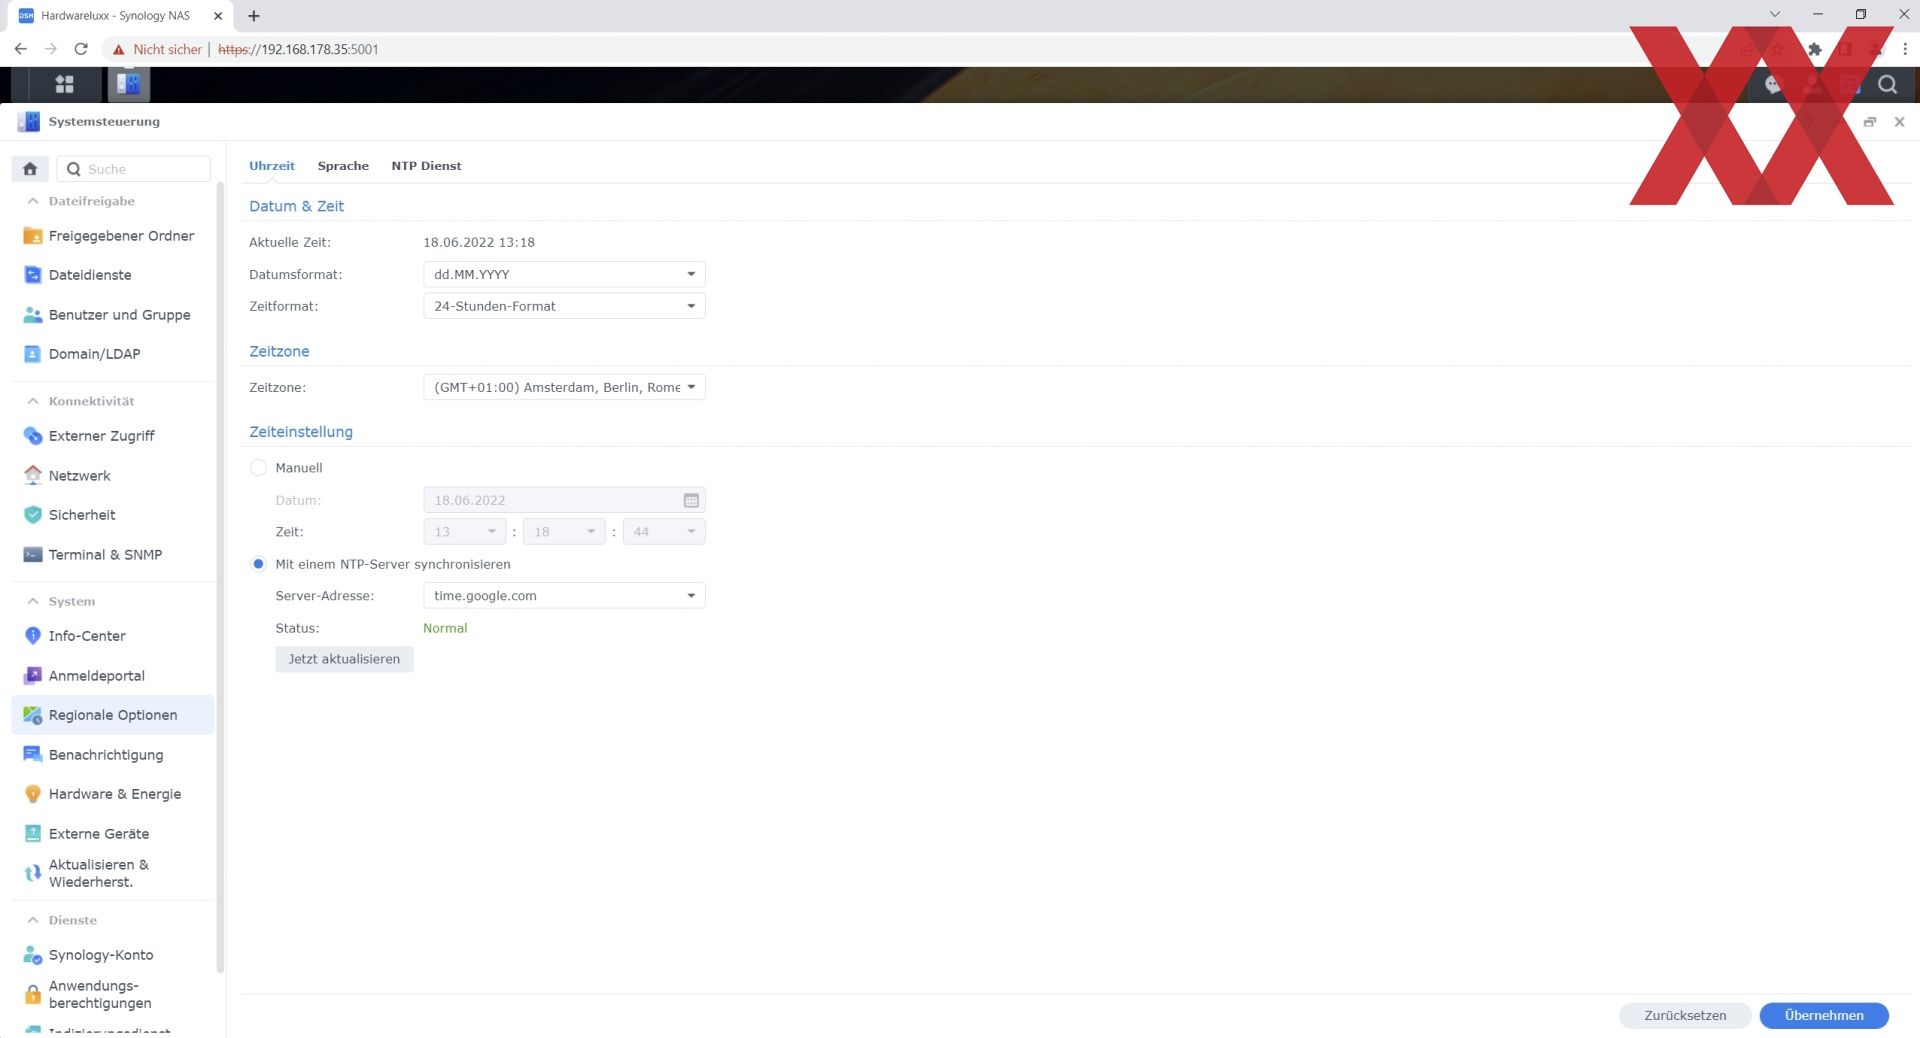Click the Nicht sicher warning
Image resolution: width=1920 pixels, height=1038 pixels.
157,49
